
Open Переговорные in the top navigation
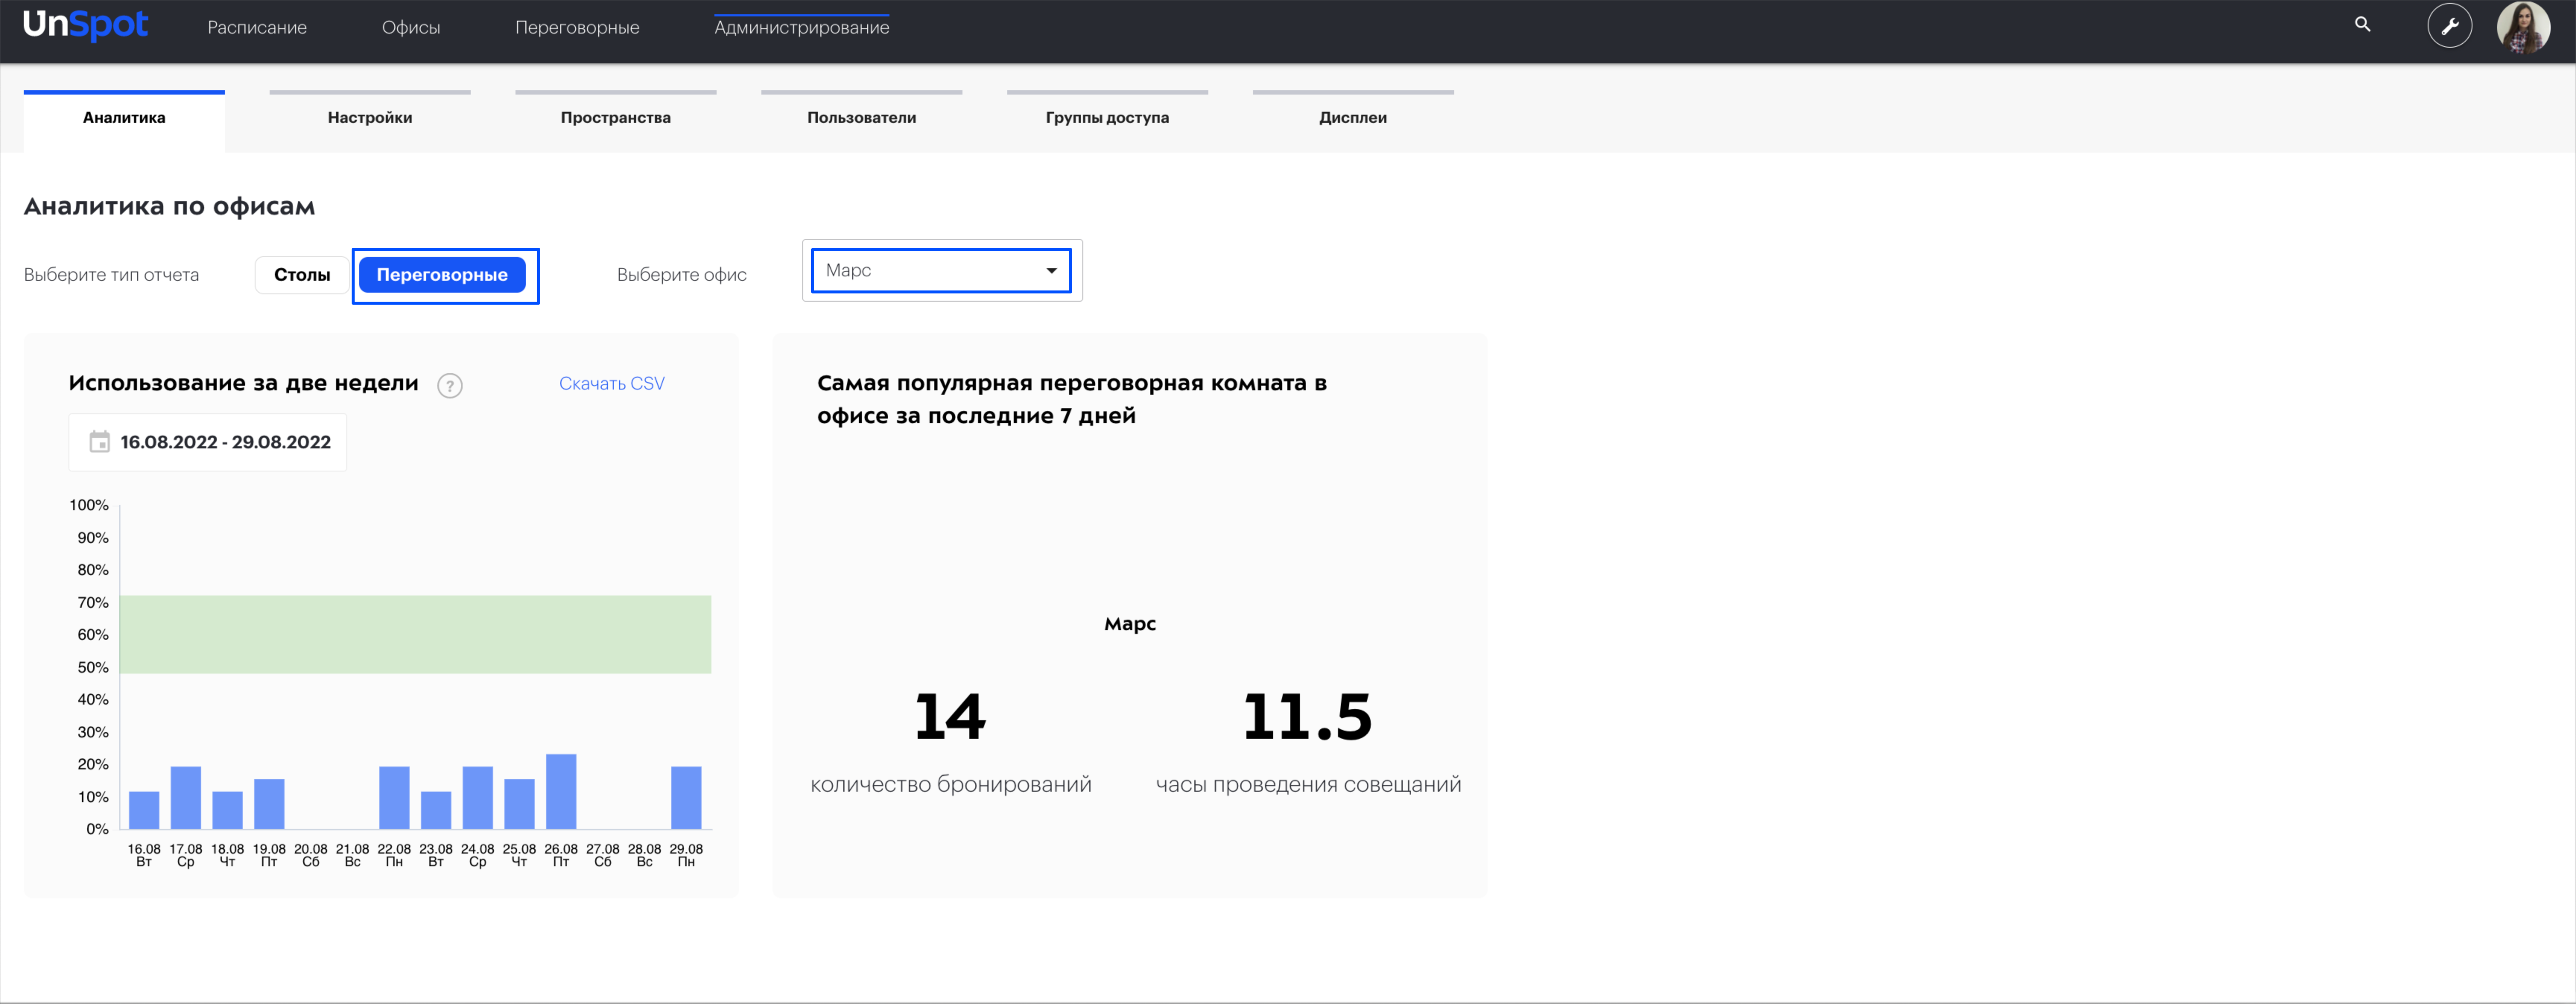[x=577, y=28]
